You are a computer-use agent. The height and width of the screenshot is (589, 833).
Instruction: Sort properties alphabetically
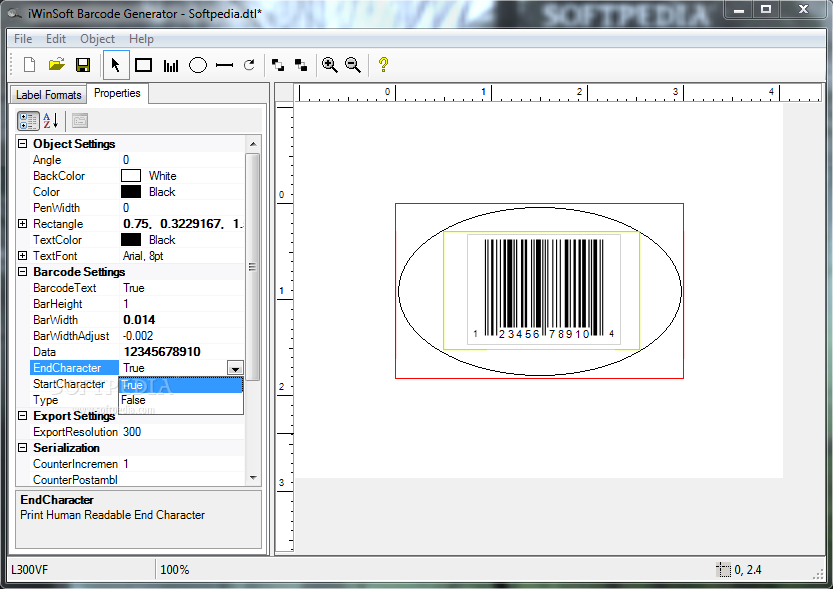[51, 121]
